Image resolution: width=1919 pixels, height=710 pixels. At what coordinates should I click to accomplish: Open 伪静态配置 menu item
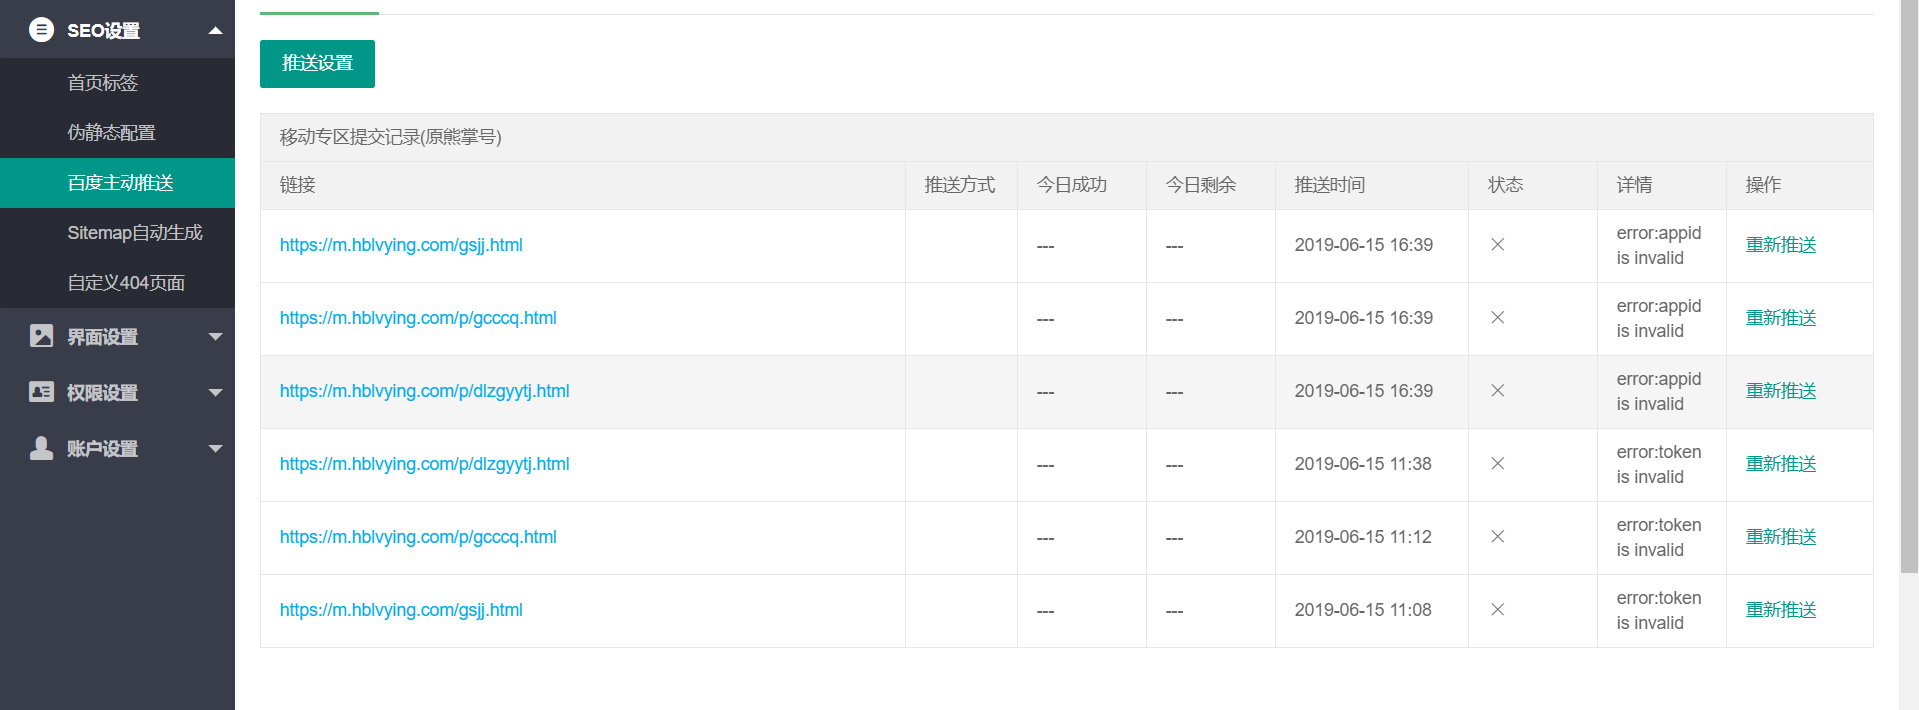pyautogui.click(x=111, y=133)
